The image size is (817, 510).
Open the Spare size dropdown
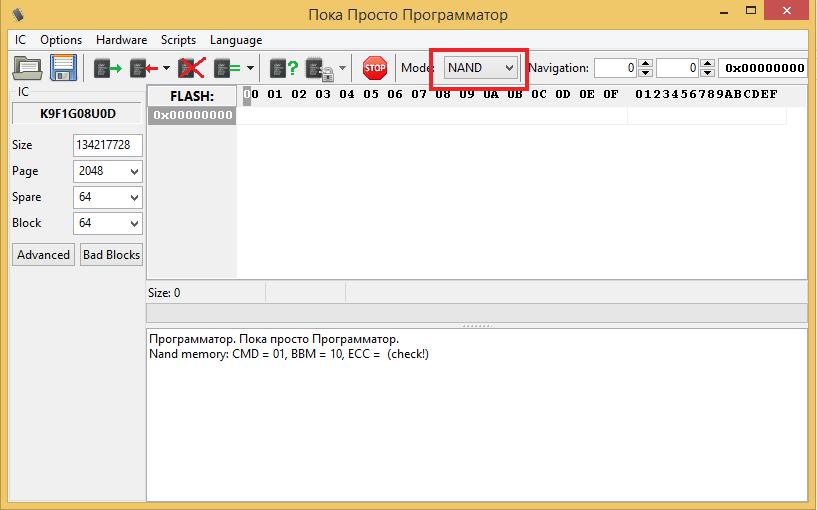(x=107, y=197)
